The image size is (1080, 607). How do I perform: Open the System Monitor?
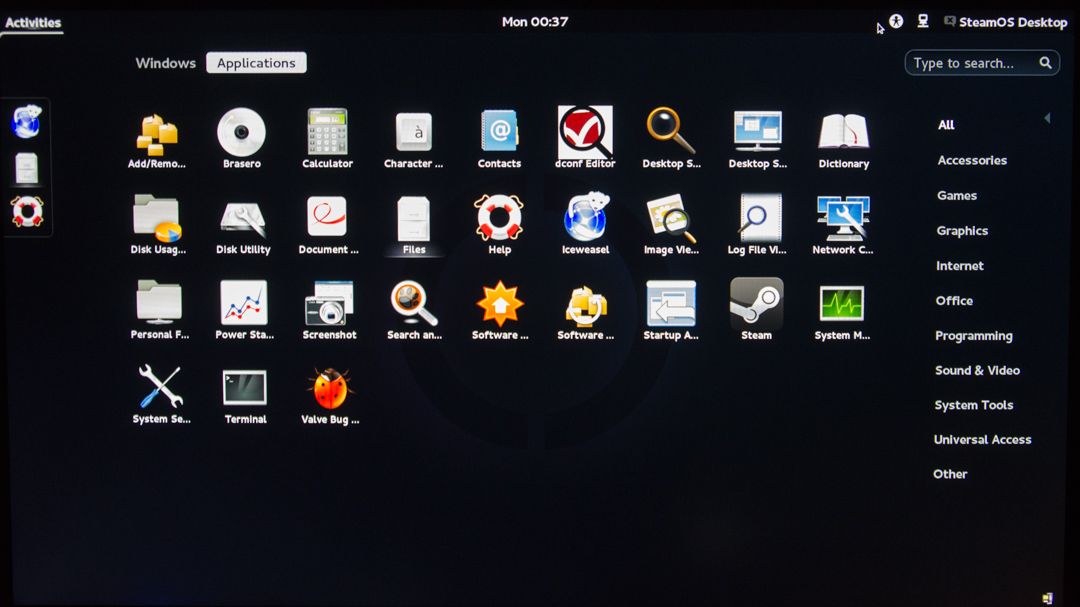click(x=842, y=305)
